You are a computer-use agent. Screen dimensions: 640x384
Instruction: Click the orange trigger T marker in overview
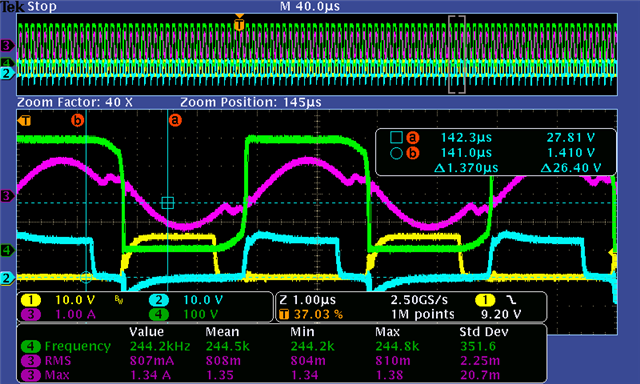pos(239,24)
